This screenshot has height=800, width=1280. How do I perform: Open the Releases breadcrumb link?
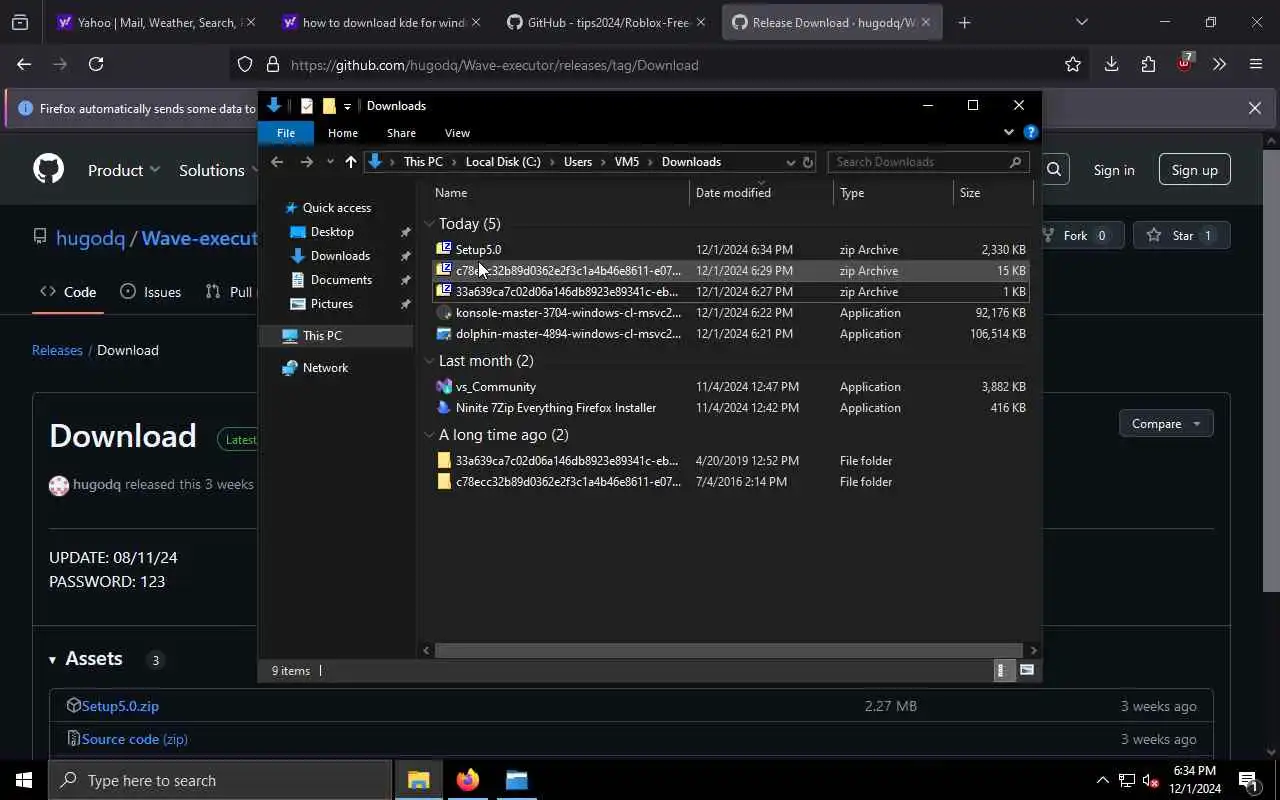coord(57,350)
